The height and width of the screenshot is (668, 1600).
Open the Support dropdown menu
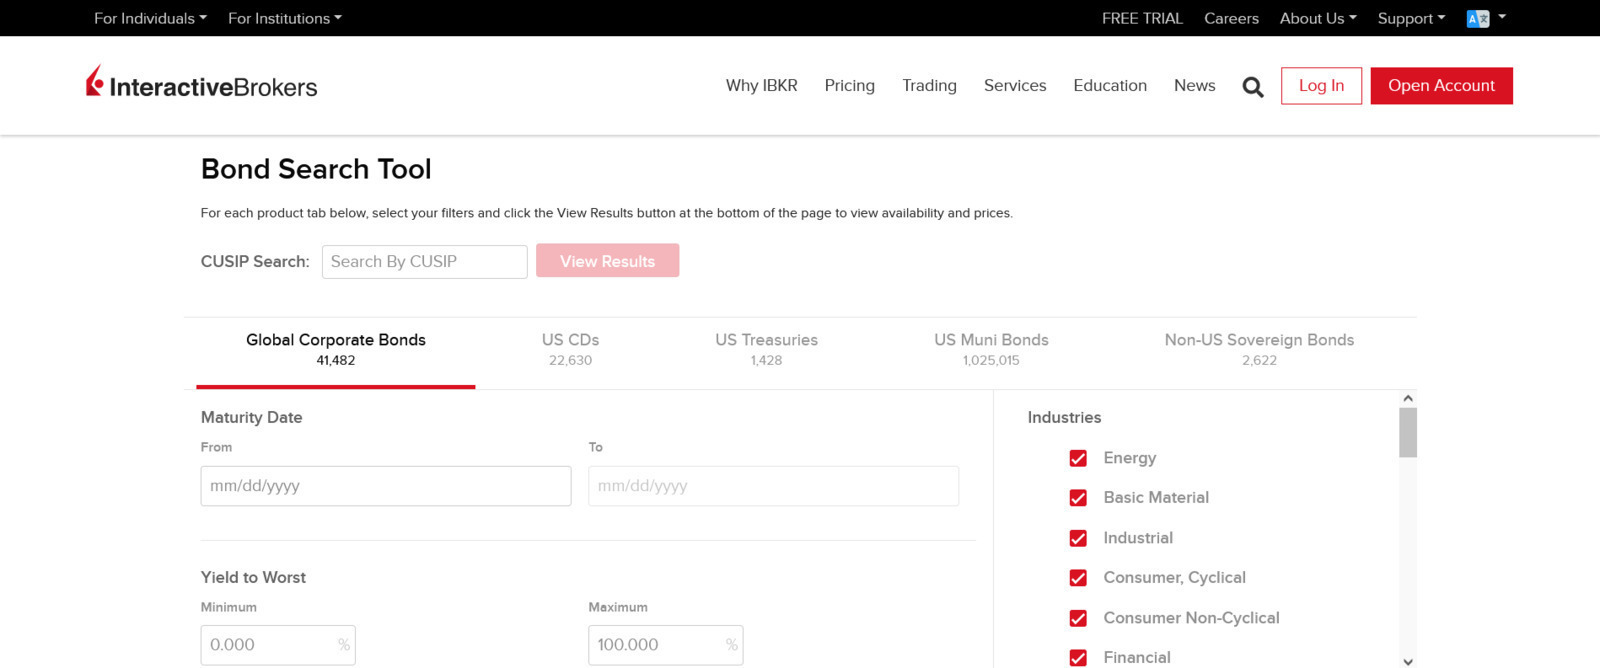tap(1411, 18)
